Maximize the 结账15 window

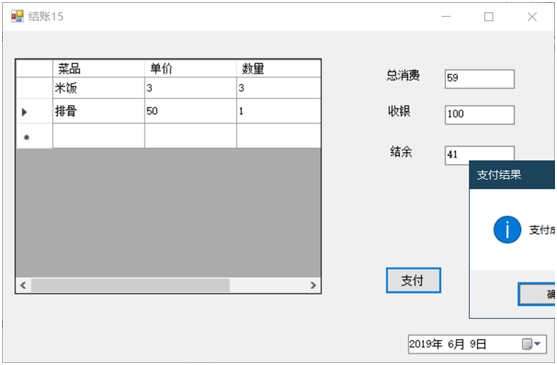click(x=489, y=17)
